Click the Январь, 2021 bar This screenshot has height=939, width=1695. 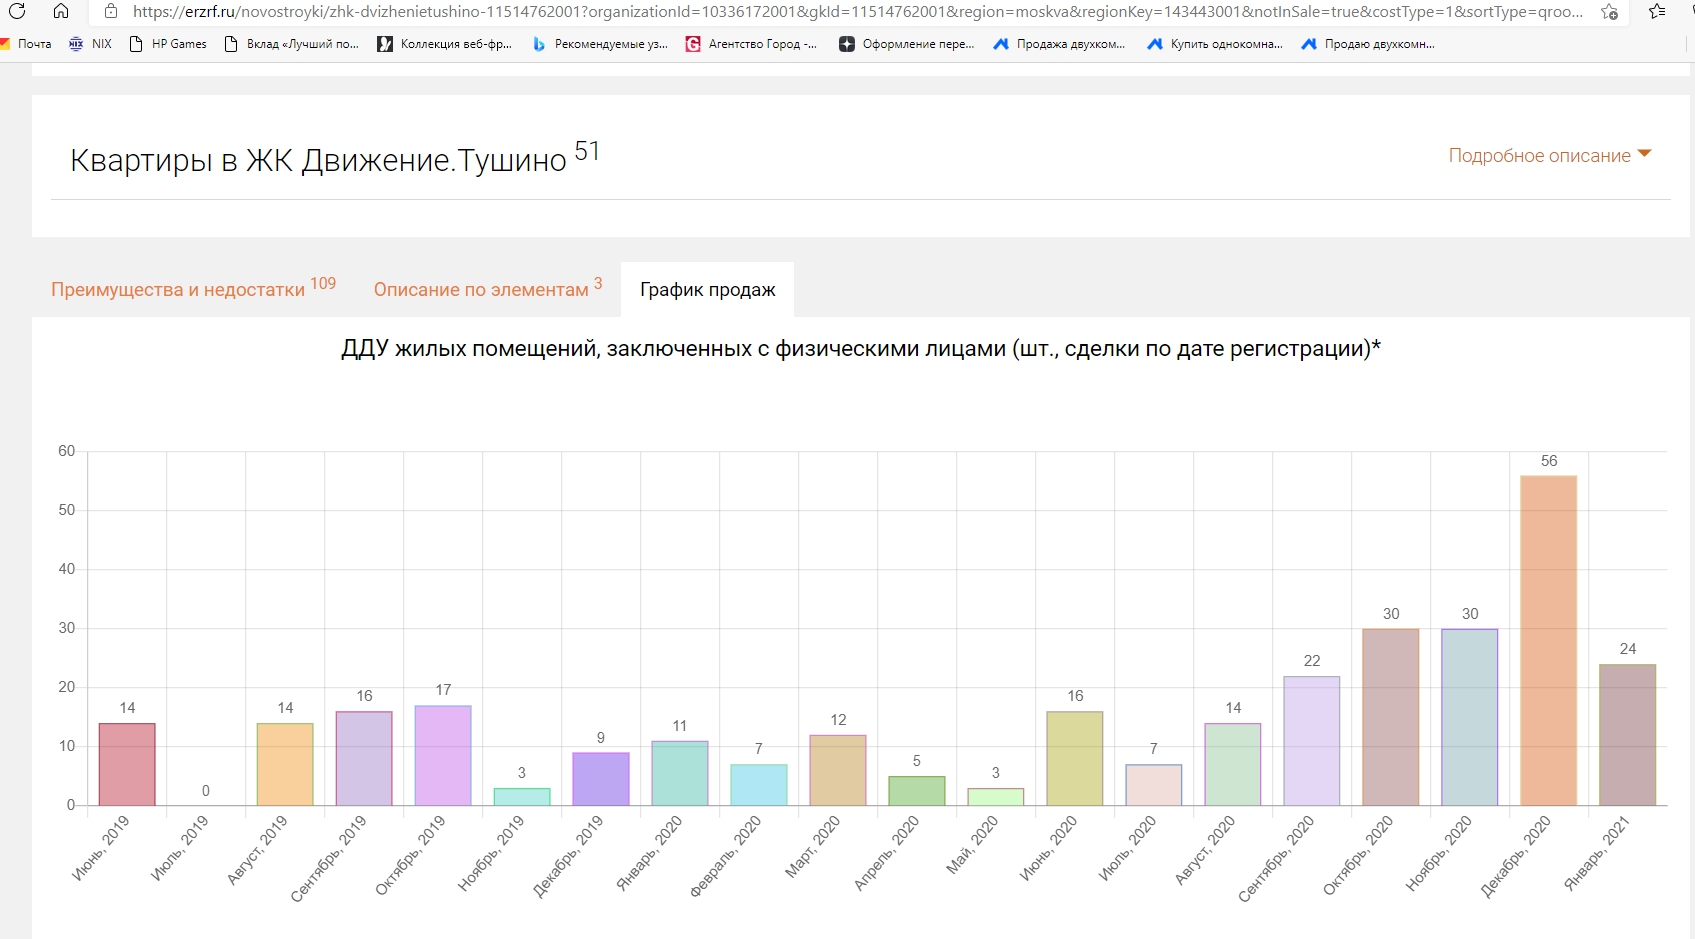1627,735
